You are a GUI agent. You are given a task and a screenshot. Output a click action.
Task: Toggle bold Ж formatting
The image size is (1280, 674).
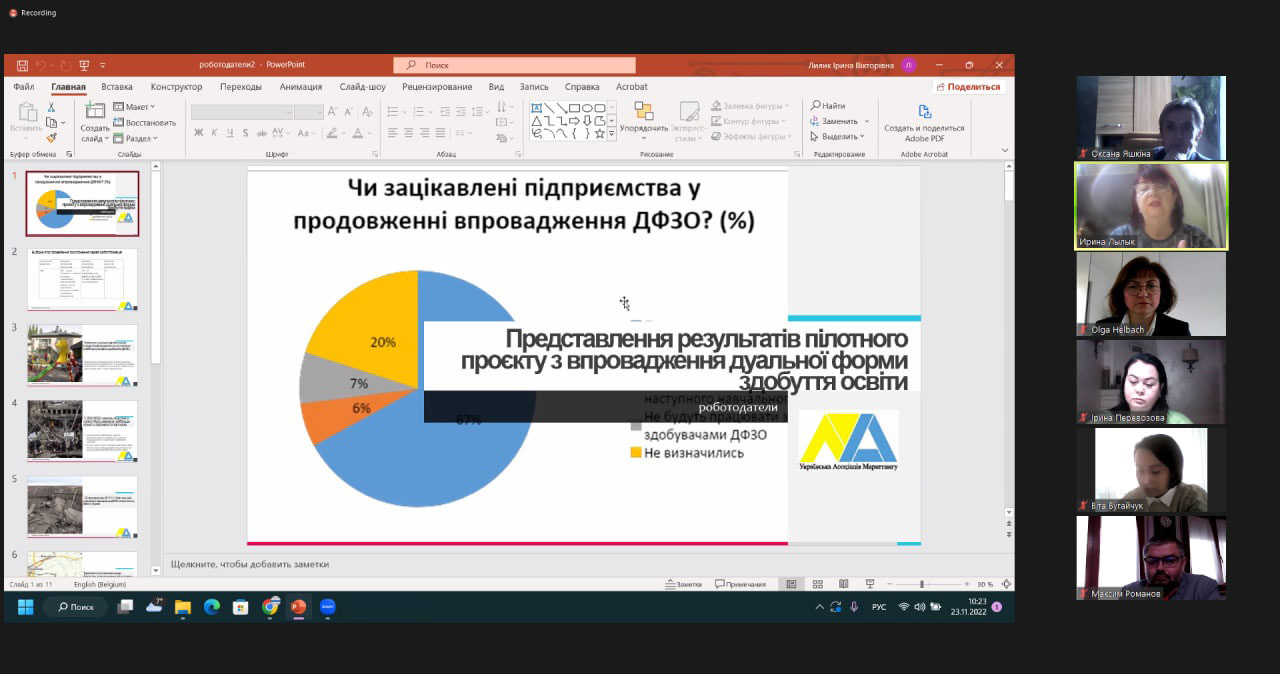[x=198, y=132]
